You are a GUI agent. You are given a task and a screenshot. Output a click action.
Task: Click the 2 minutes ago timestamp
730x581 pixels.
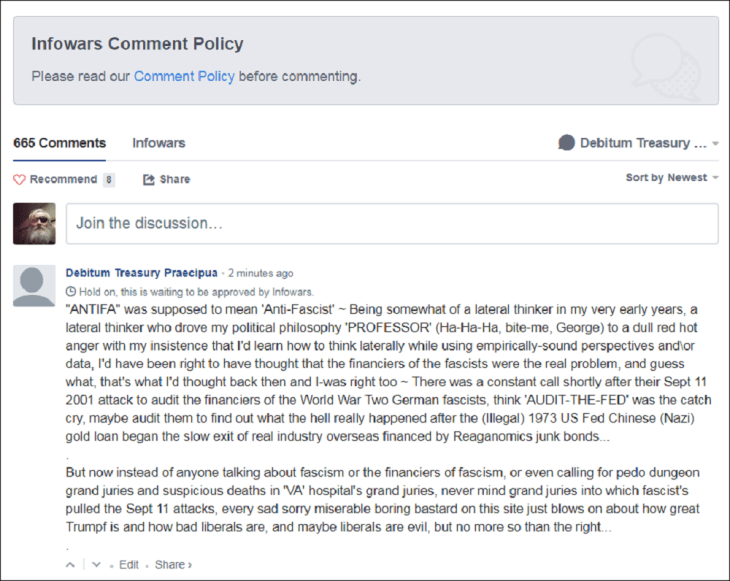click(261, 273)
